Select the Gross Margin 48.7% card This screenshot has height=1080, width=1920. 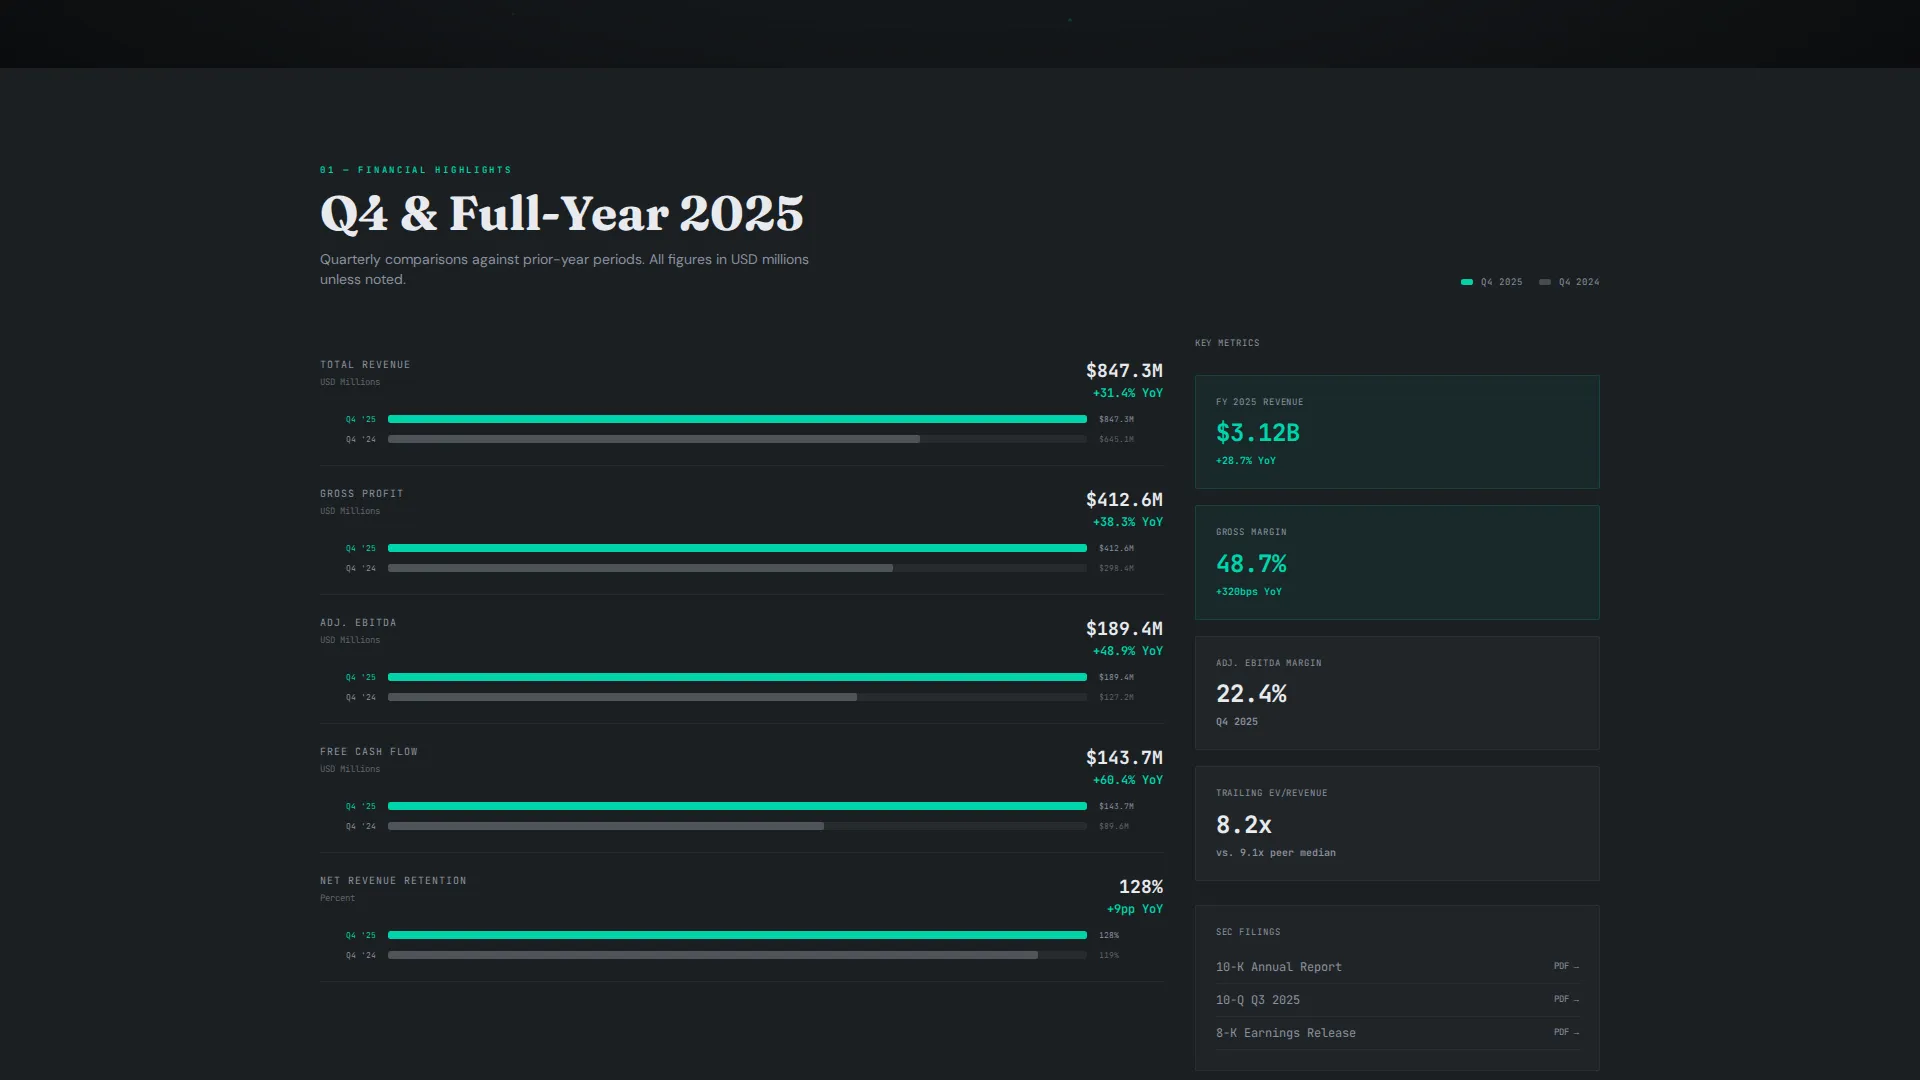tap(1397, 562)
